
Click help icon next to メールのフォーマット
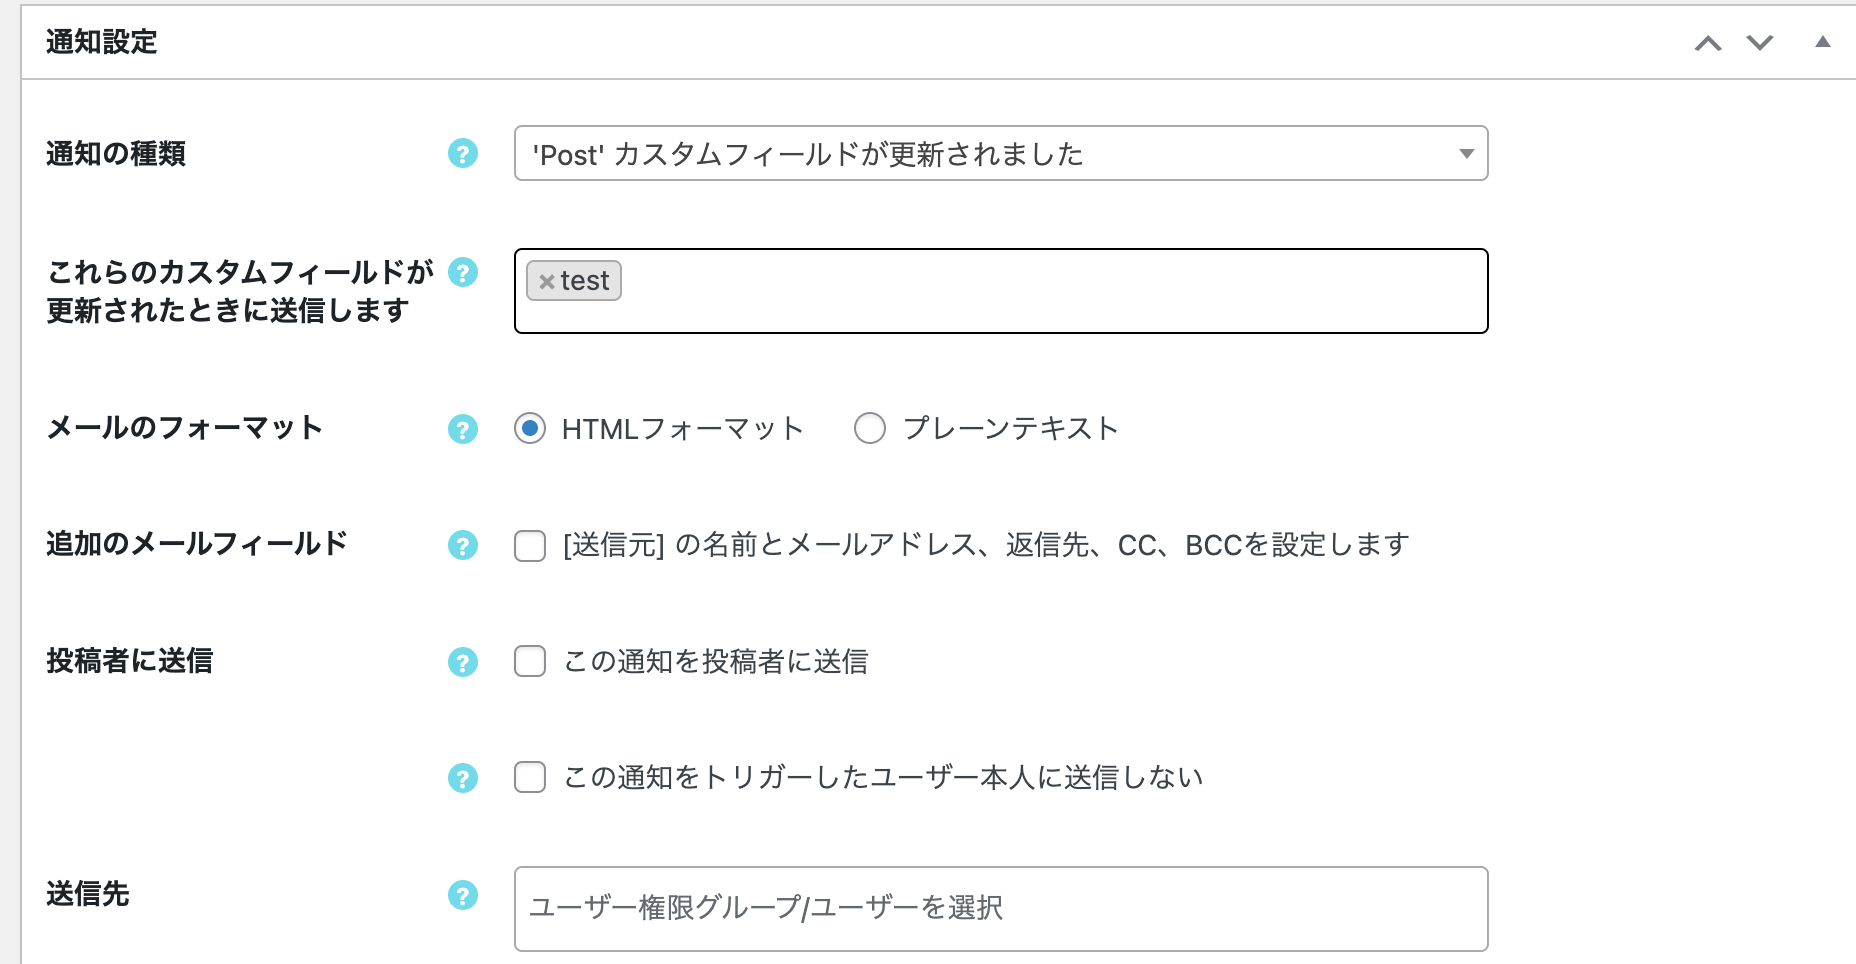pos(462,429)
